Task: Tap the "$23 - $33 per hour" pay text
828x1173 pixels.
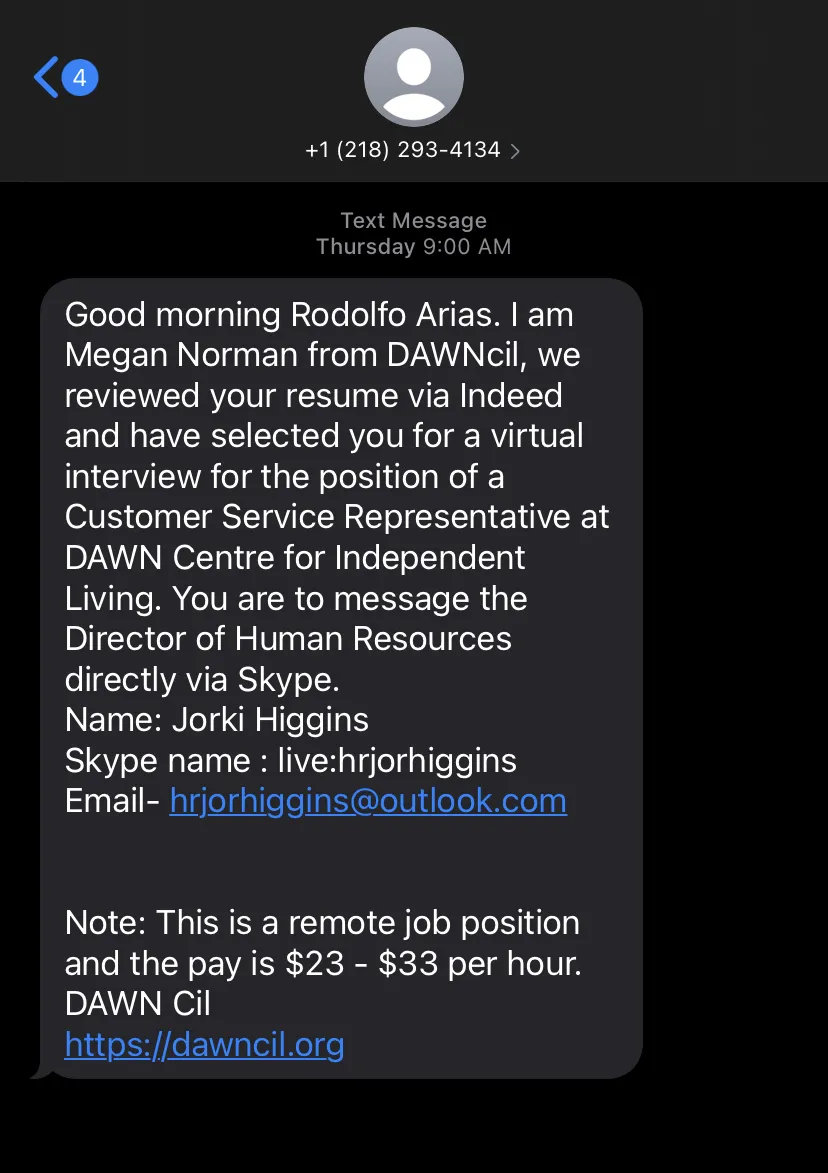Action: click(x=434, y=964)
